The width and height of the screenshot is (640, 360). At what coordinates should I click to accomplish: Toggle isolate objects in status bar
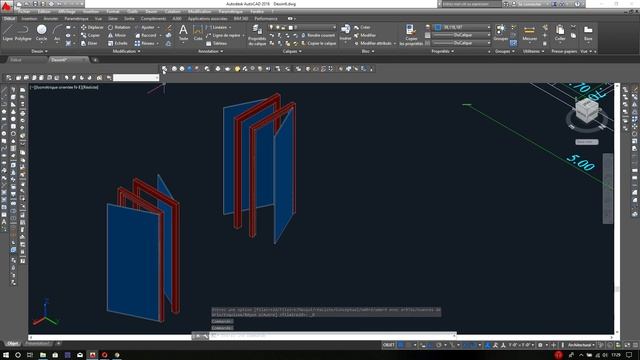coord(610,345)
